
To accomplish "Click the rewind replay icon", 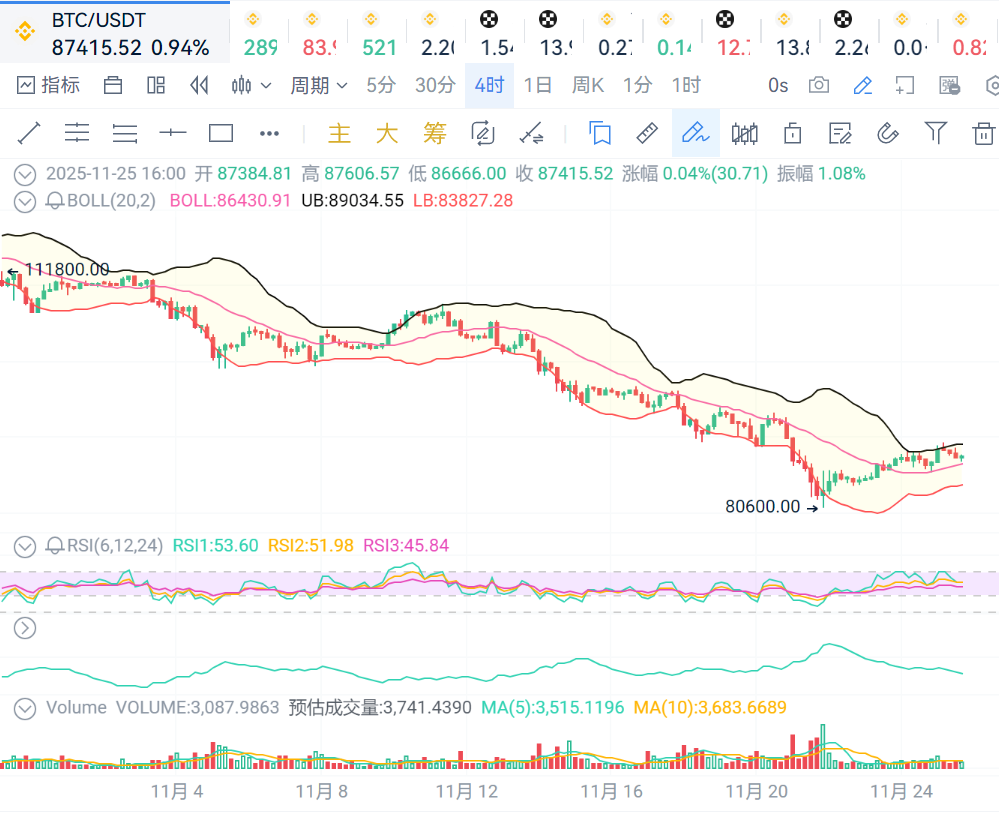I will (199, 86).
